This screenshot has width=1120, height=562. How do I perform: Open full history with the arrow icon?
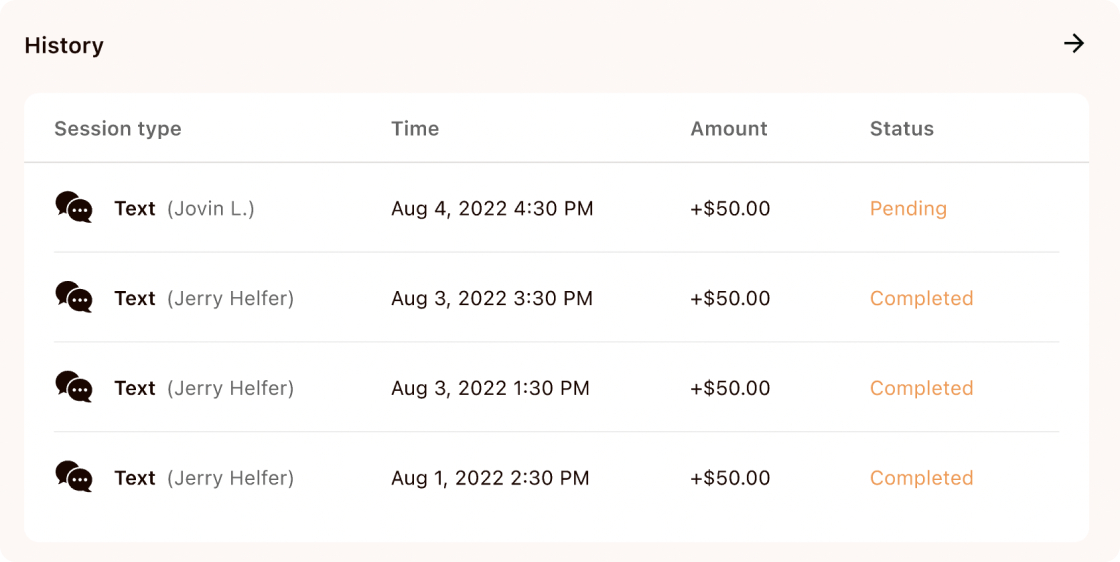tap(1074, 44)
